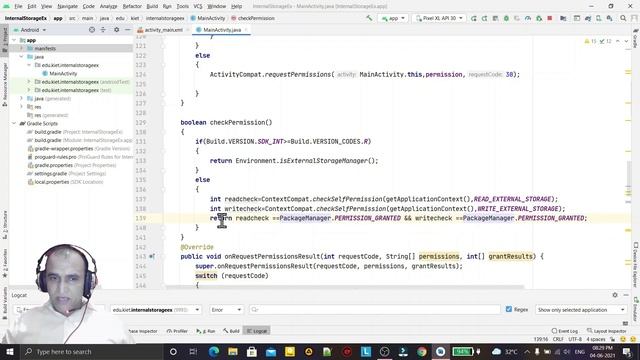
Task: Click the inspection warnings indicator in editor
Action: (598, 41)
